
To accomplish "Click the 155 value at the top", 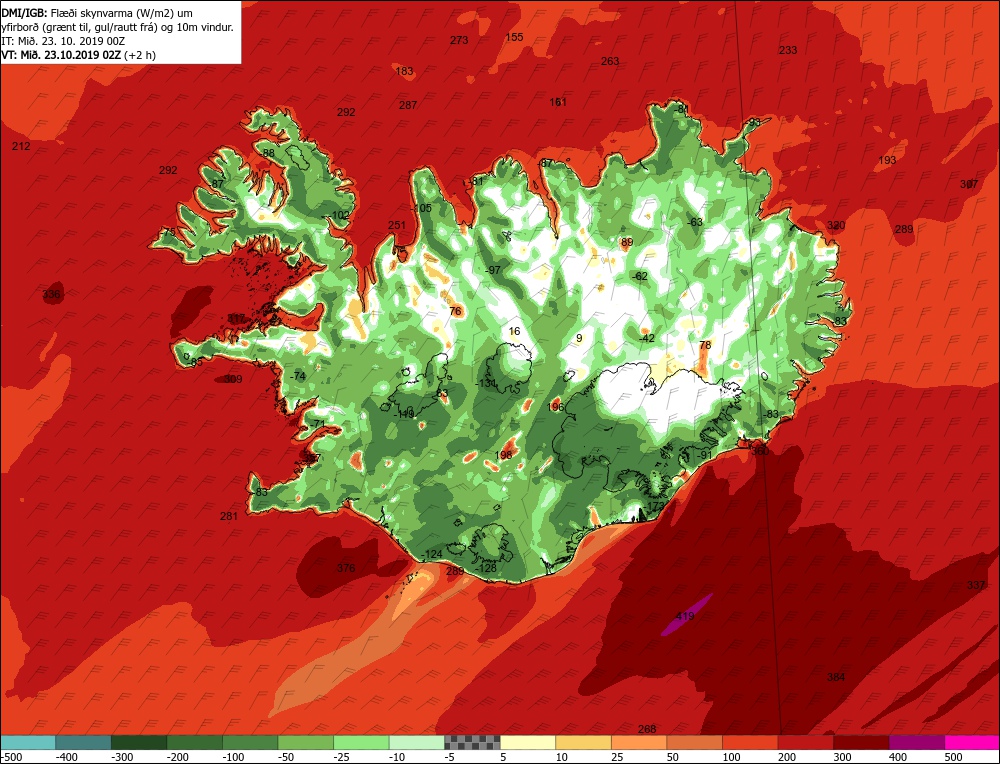I will 514,37.
